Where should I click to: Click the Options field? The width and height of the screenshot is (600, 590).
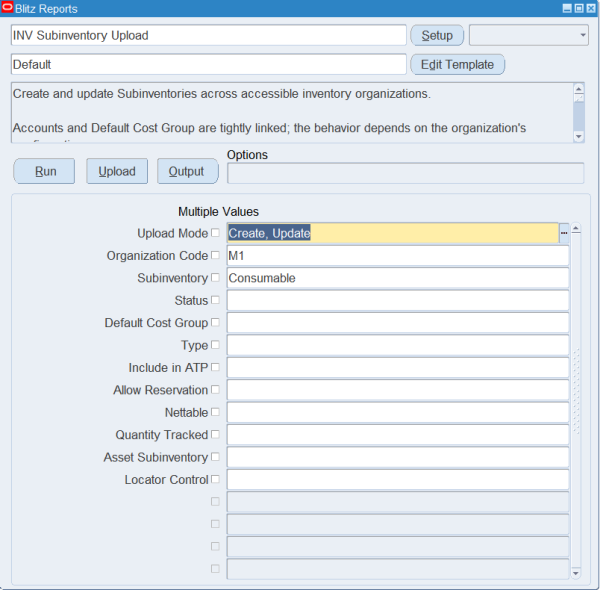click(406, 173)
